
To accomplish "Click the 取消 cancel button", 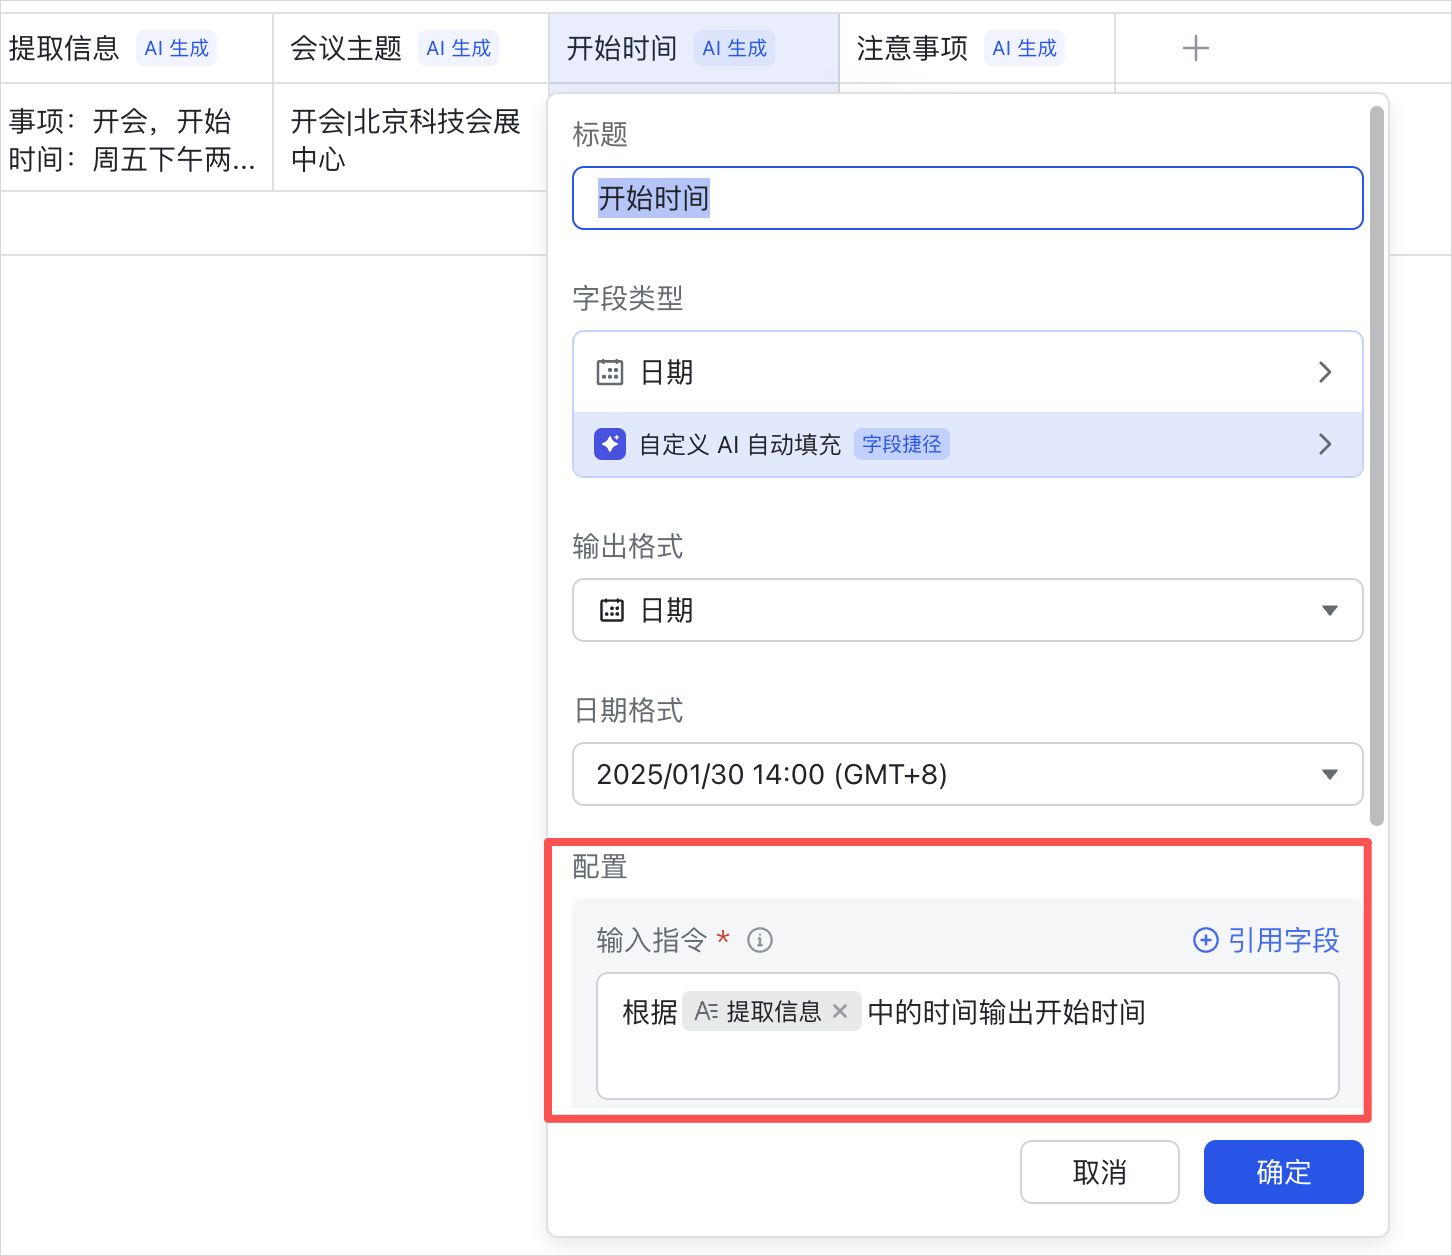I will [1099, 1172].
